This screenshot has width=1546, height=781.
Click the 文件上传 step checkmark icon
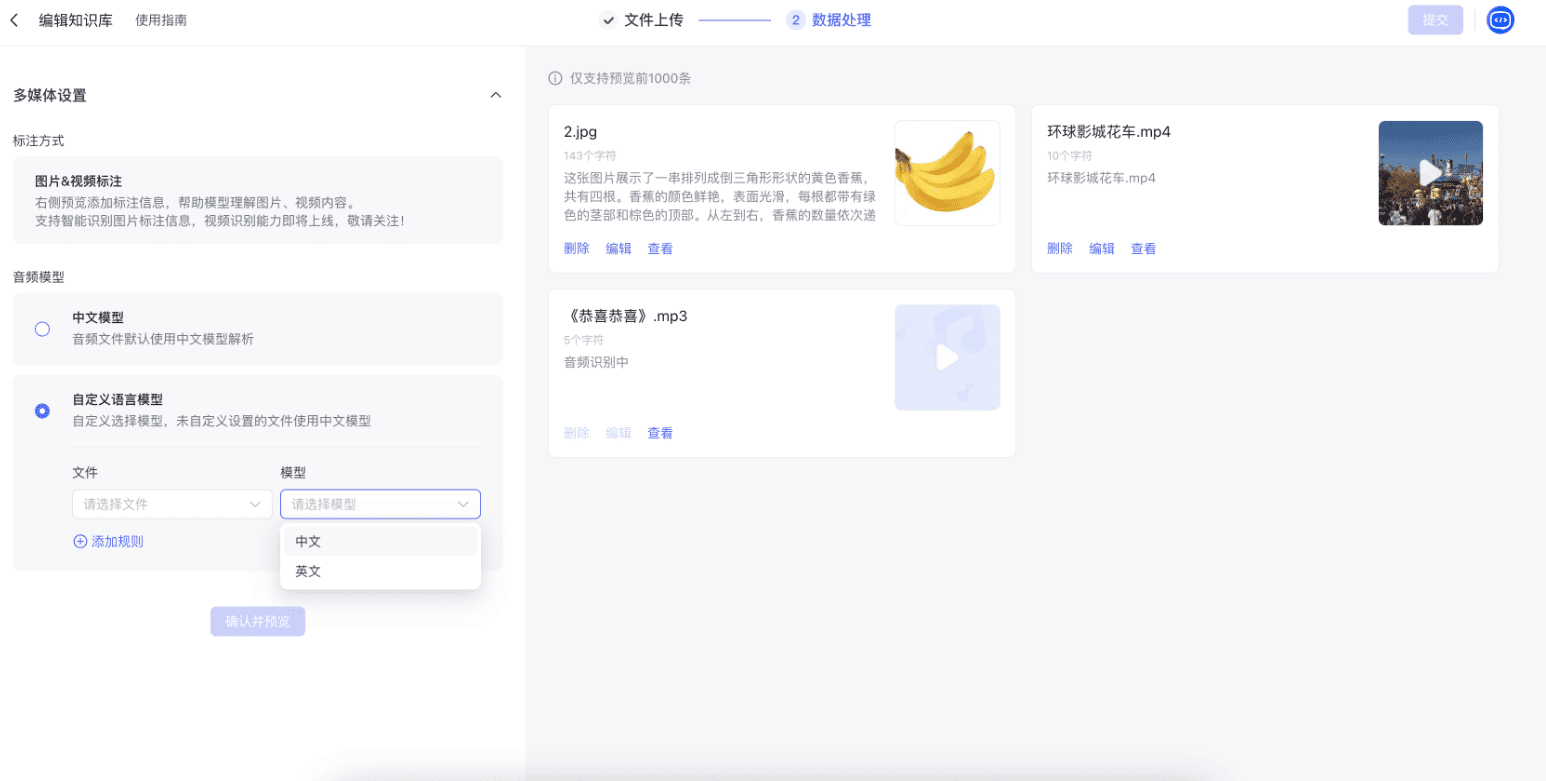608,20
